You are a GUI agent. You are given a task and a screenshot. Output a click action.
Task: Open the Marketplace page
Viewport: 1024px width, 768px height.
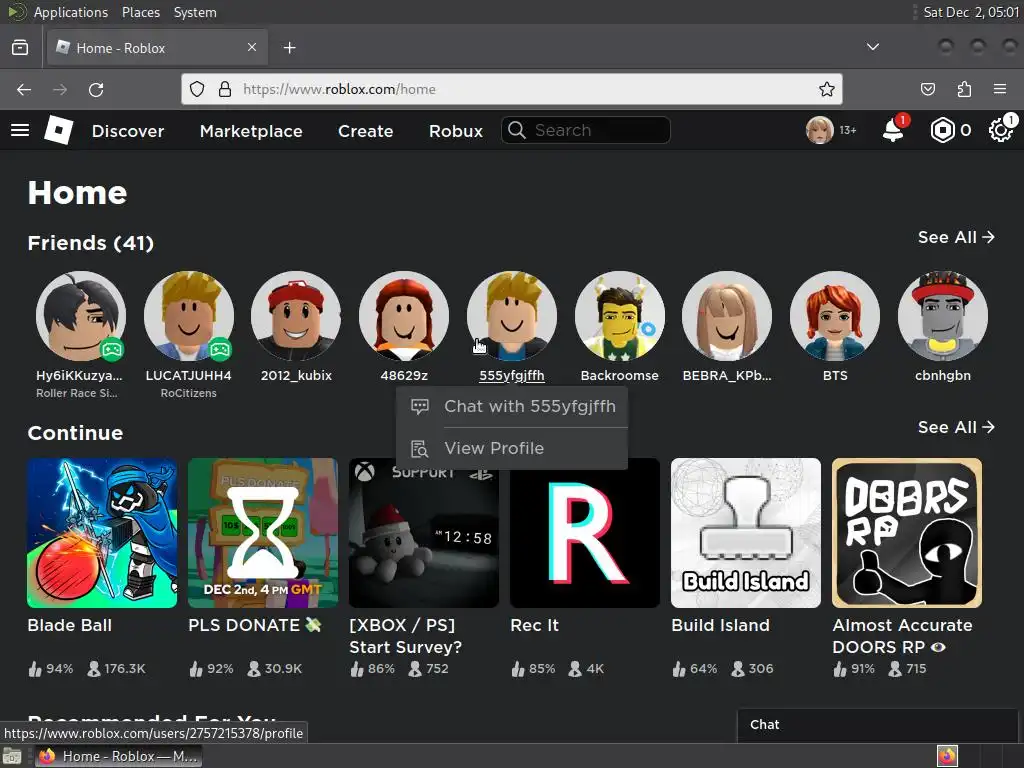[251, 131]
